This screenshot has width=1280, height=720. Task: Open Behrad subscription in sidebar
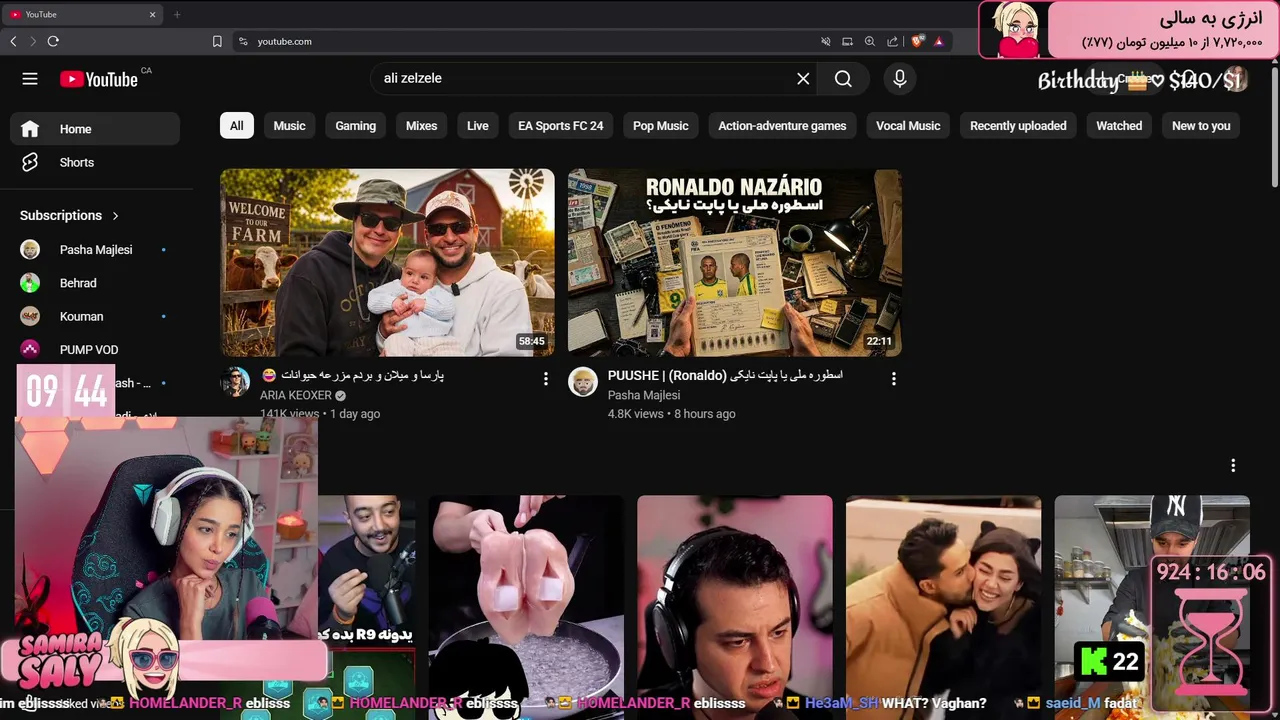(x=95, y=283)
